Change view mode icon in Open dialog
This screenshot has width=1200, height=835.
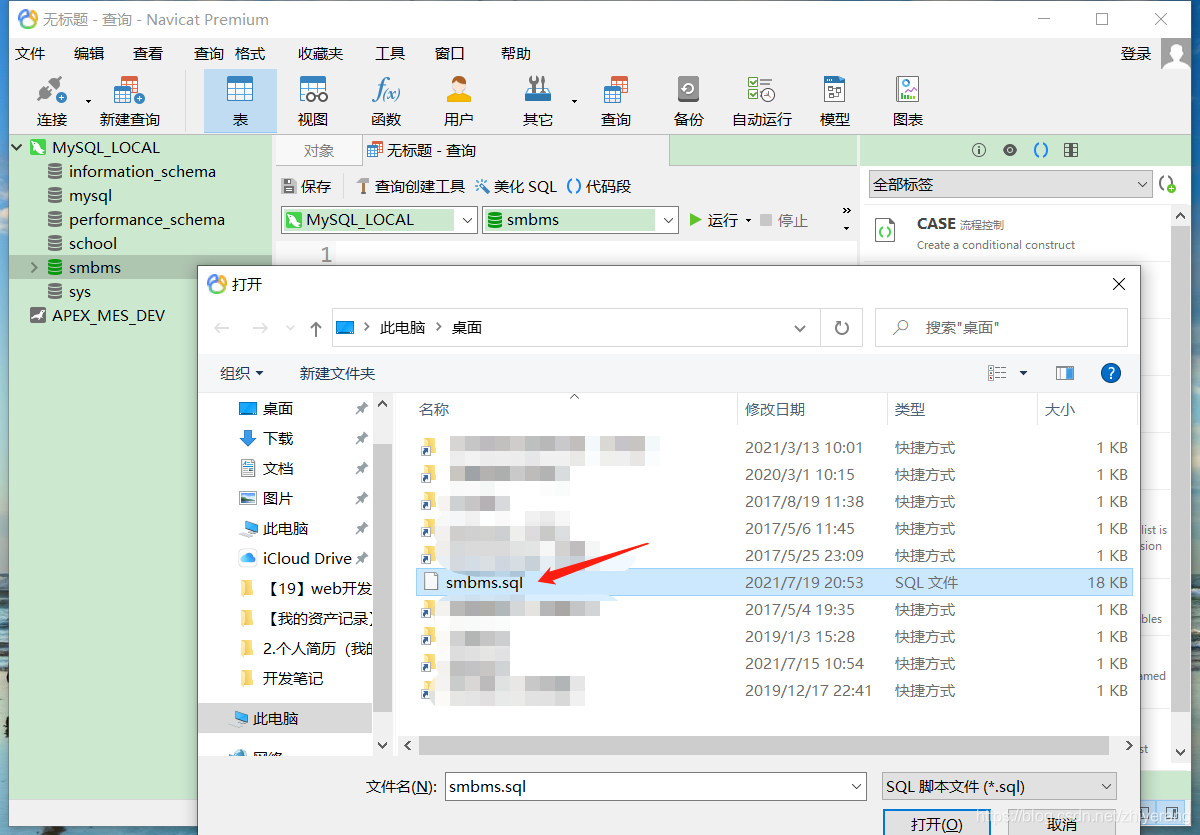click(x=997, y=373)
